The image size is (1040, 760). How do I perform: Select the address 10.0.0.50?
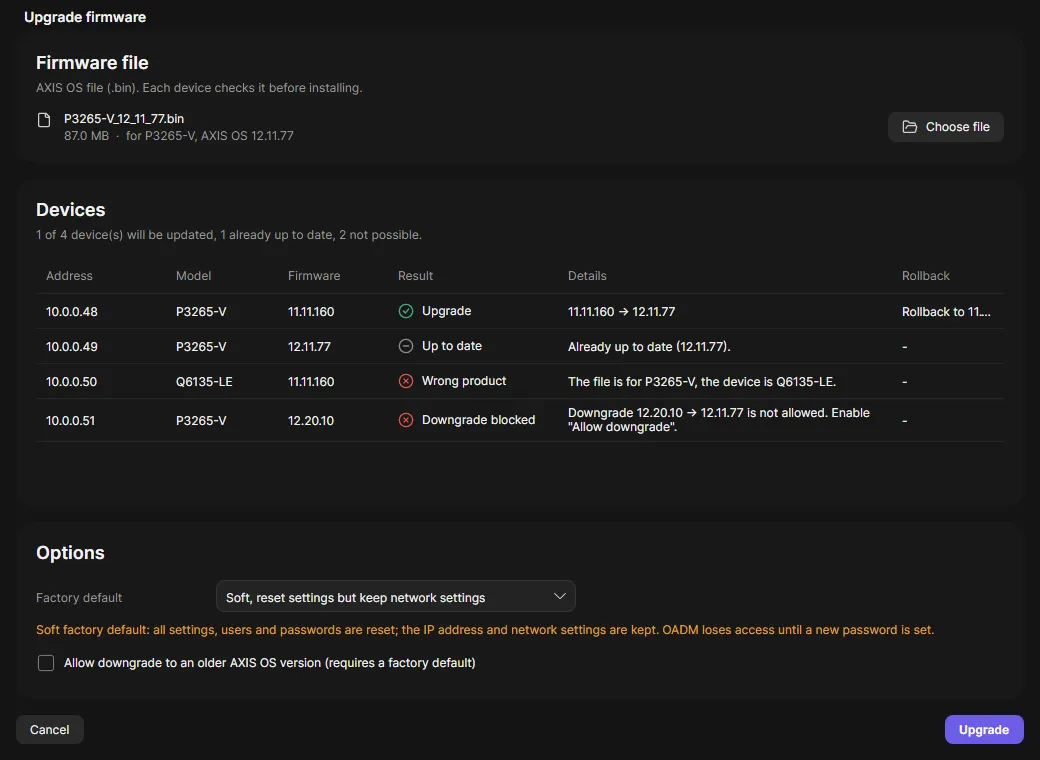pyautogui.click(x=72, y=382)
